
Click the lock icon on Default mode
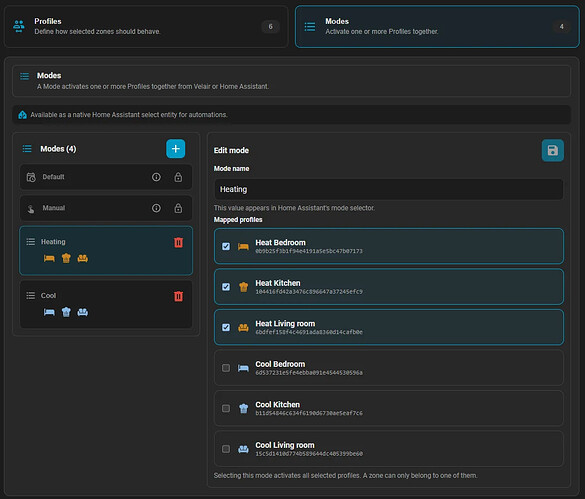pyautogui.click(x=178, y=177)
